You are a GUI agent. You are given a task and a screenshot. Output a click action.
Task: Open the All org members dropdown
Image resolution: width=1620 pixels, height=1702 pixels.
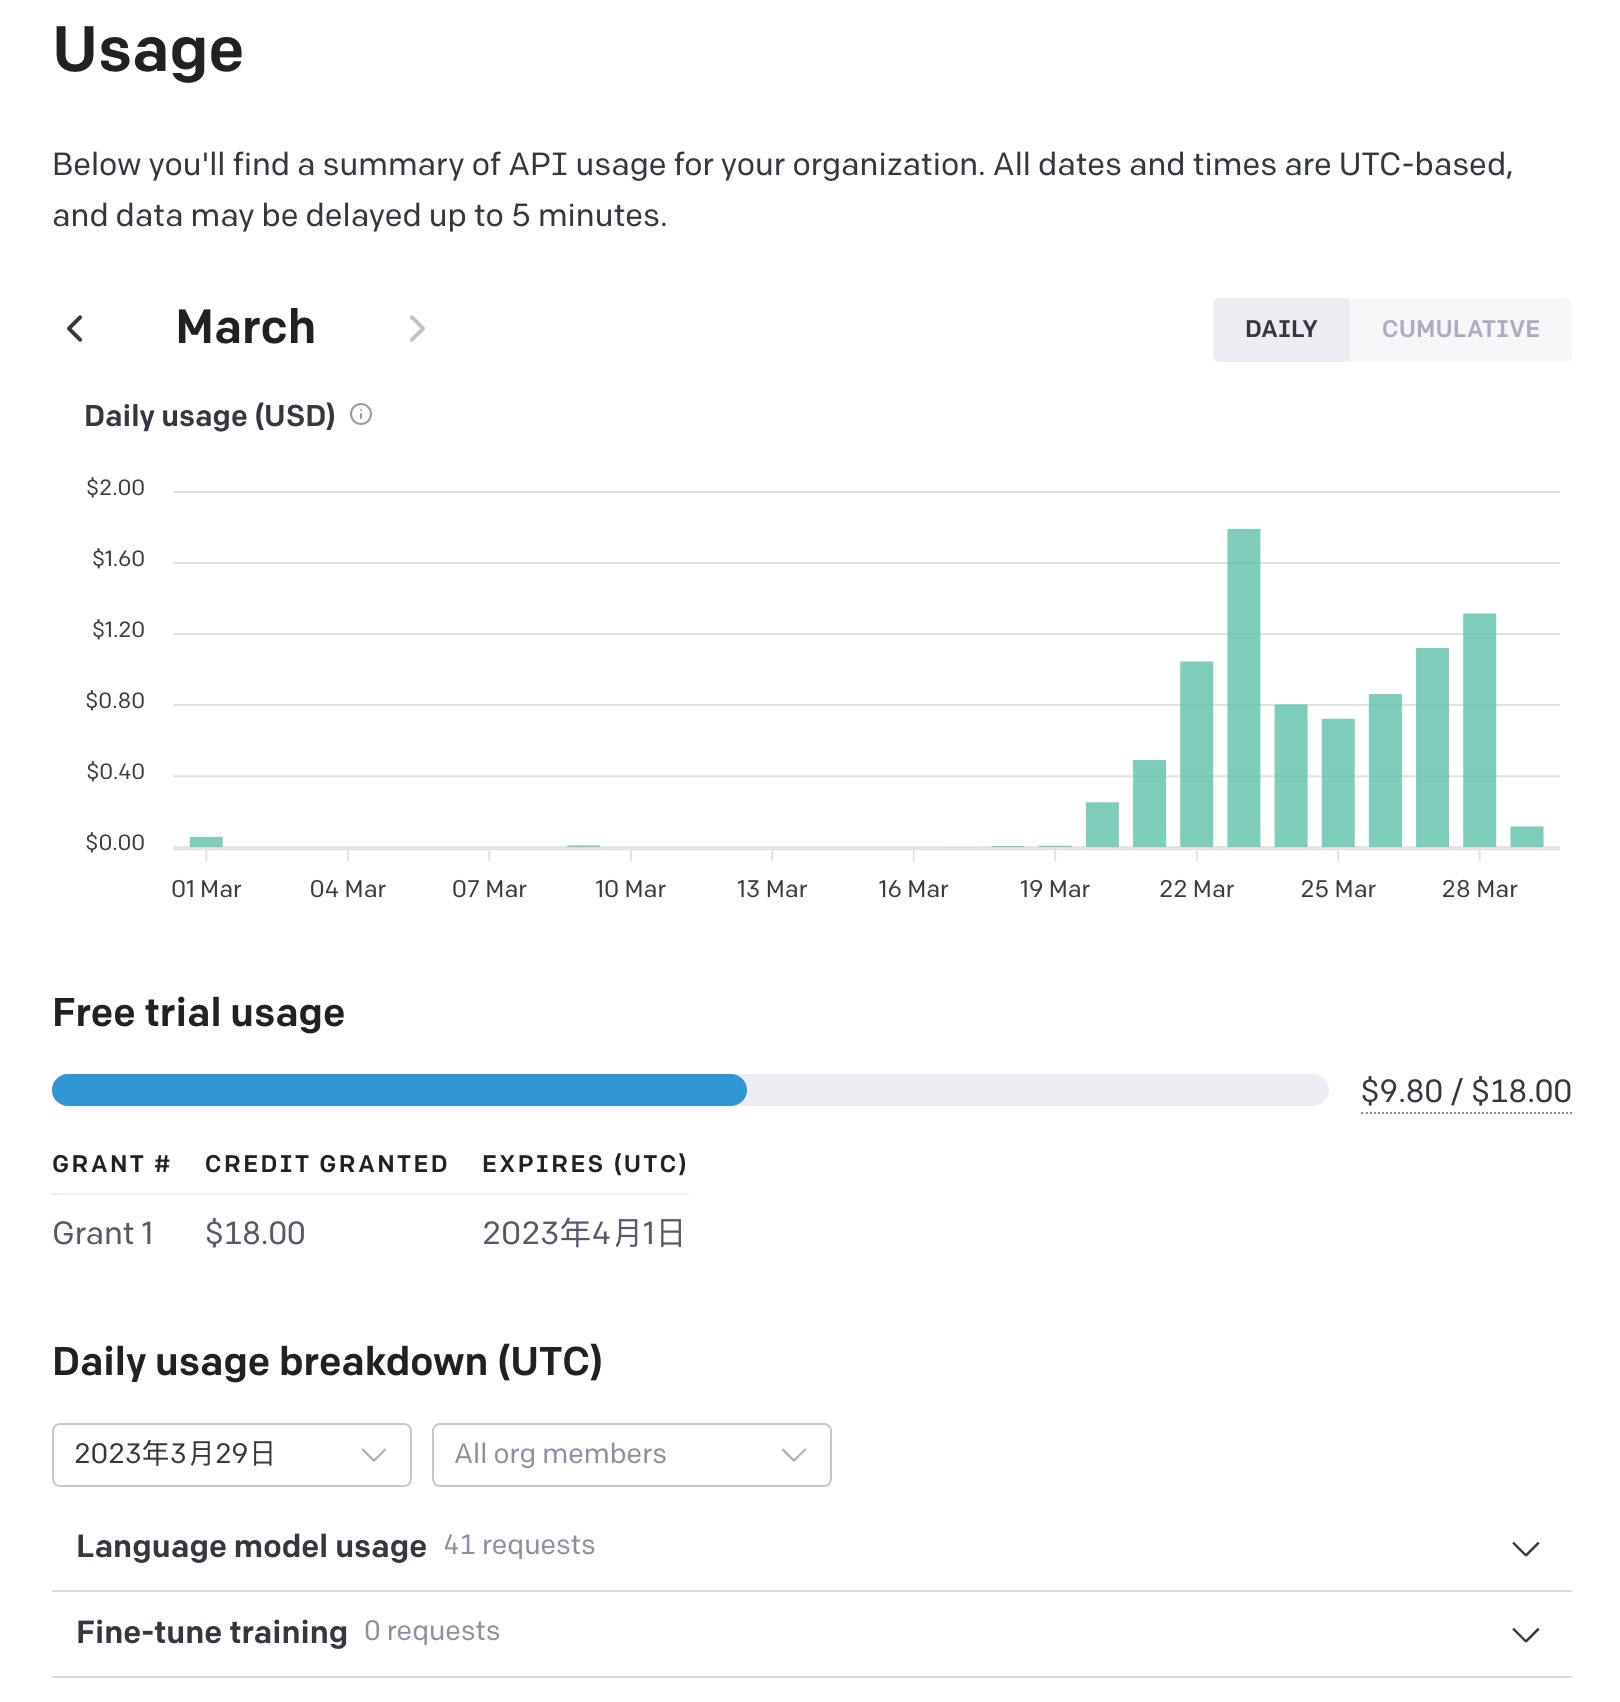631,1454
